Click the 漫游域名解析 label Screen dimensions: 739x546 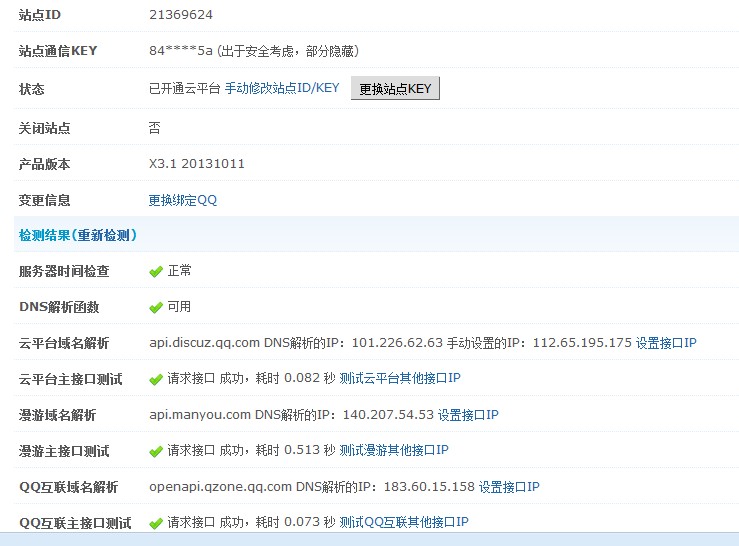pos(57,415)
